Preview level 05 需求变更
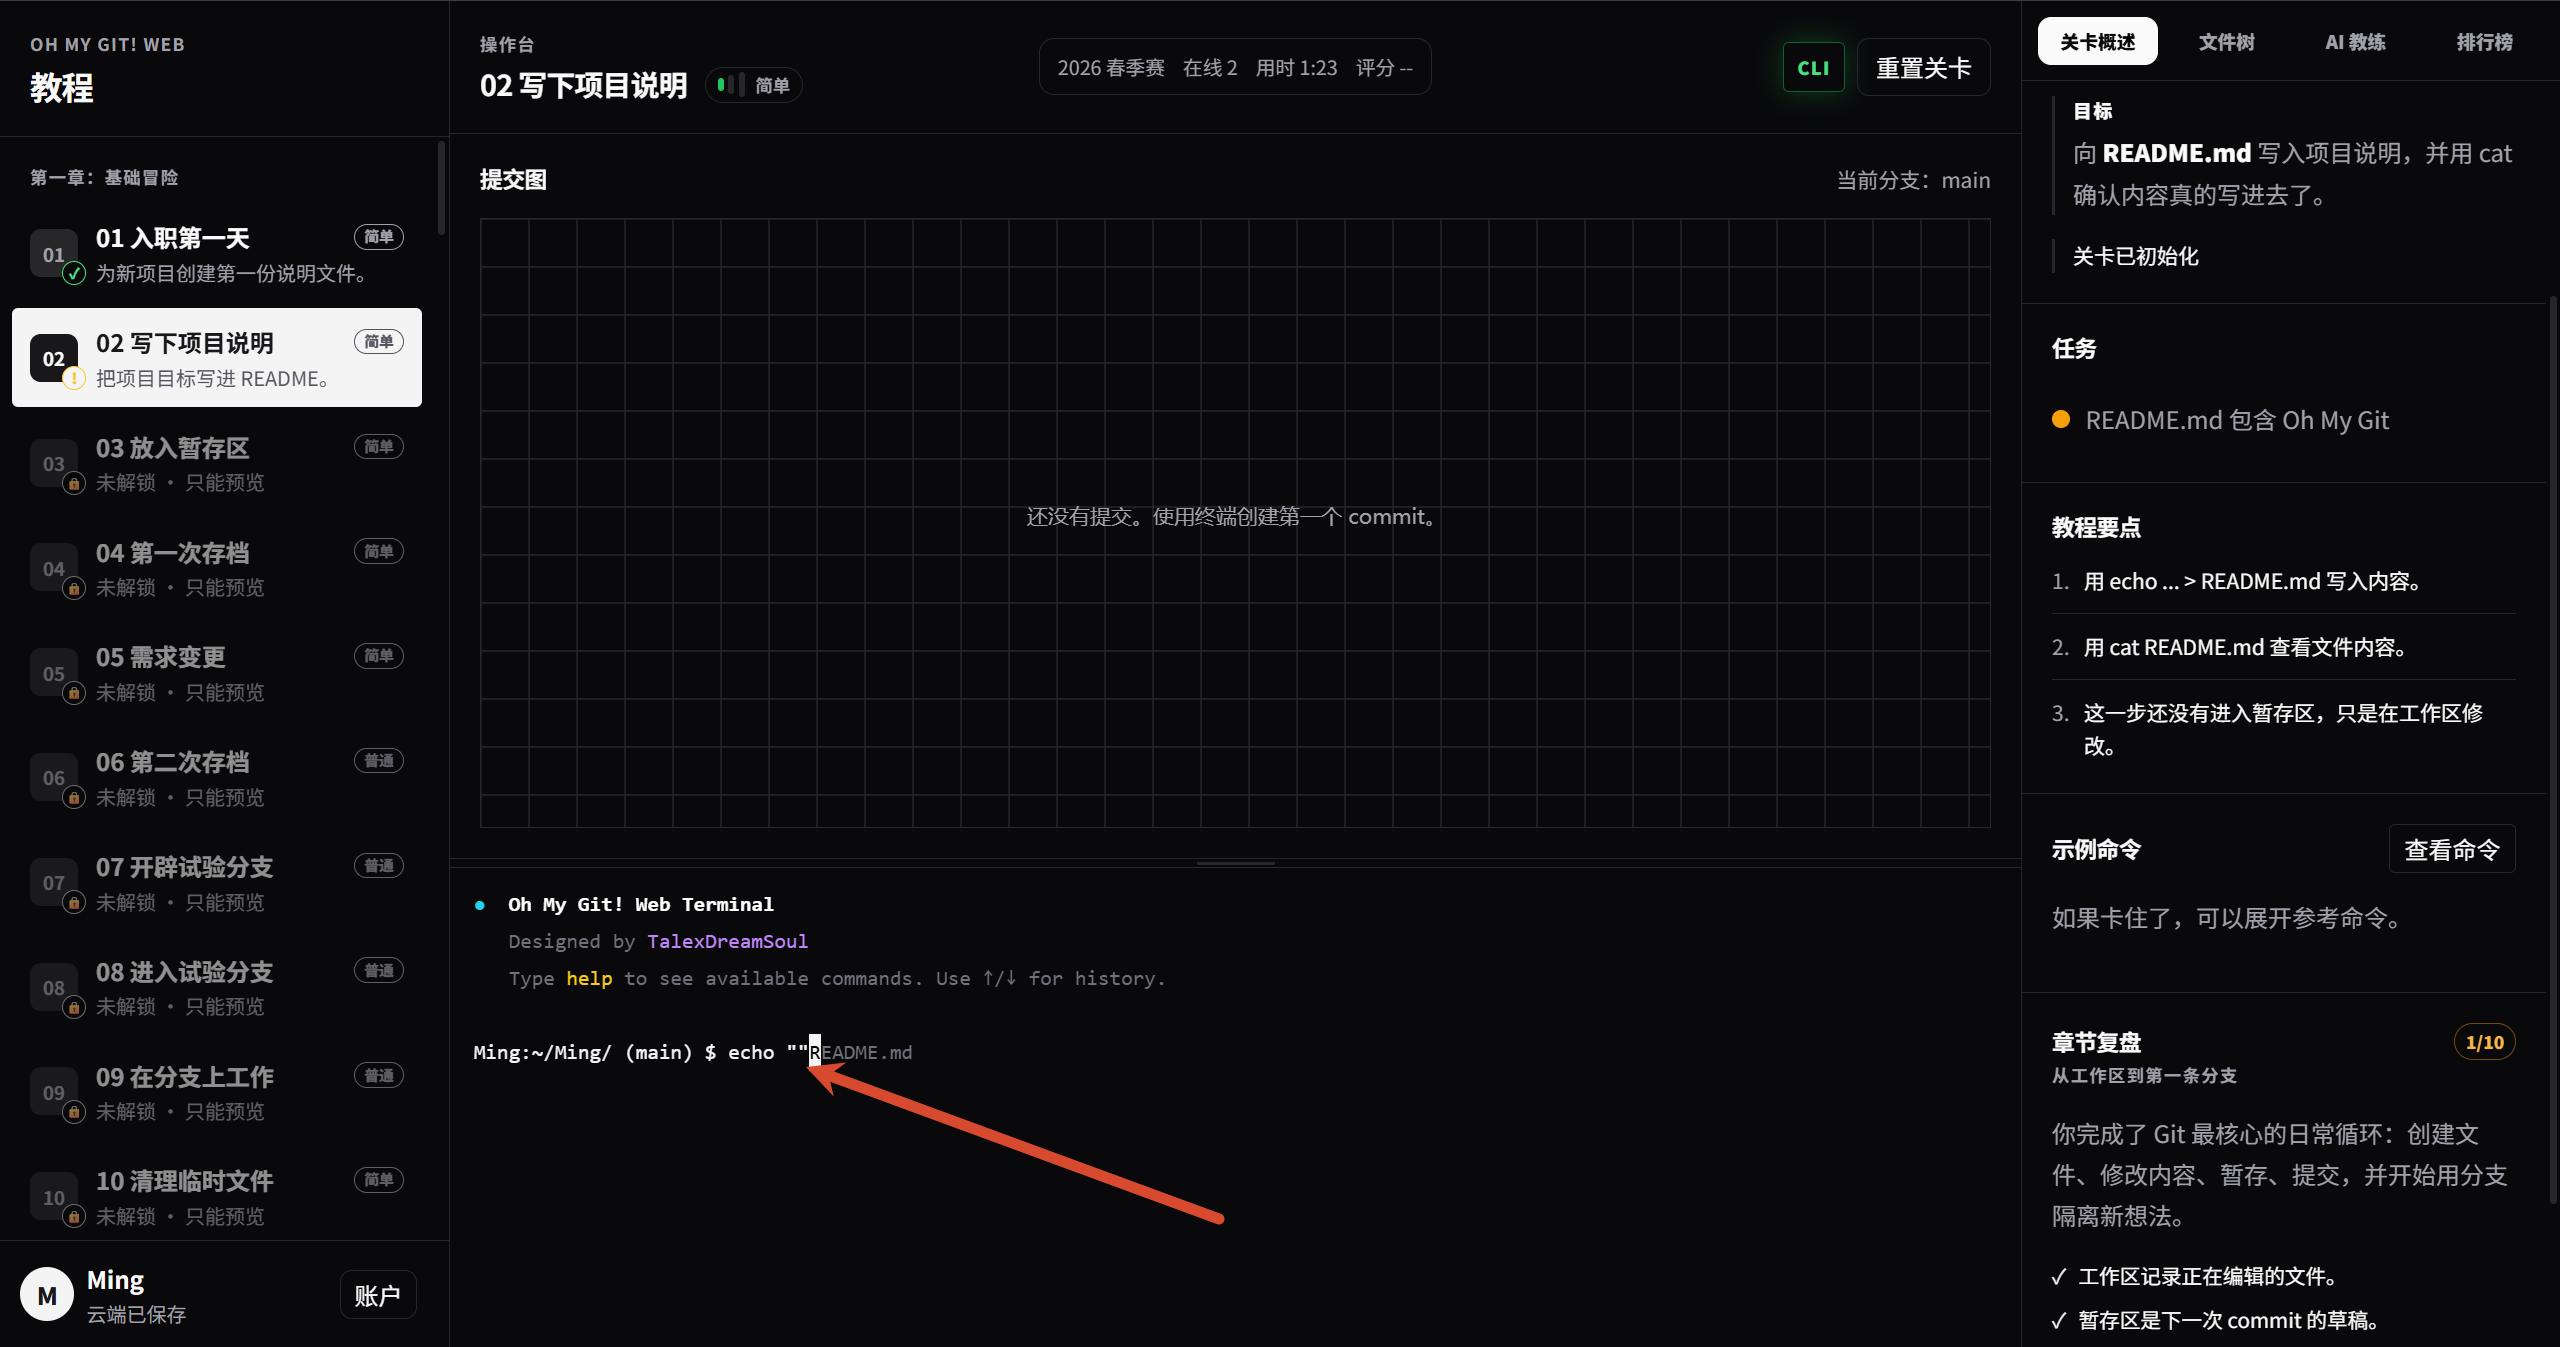 pyautogui.click(x=217, y=673)
